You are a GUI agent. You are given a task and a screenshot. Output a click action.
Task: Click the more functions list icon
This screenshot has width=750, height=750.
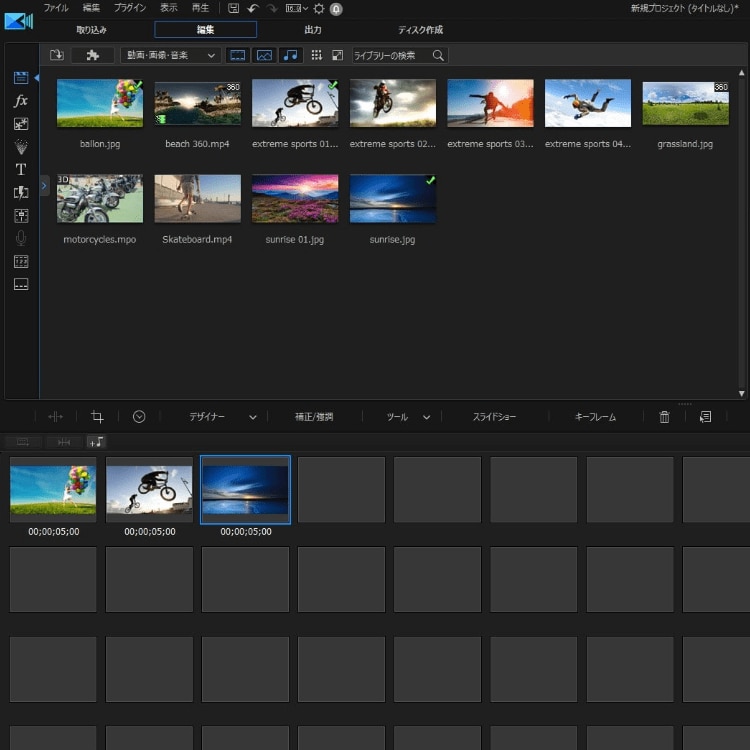706,417
